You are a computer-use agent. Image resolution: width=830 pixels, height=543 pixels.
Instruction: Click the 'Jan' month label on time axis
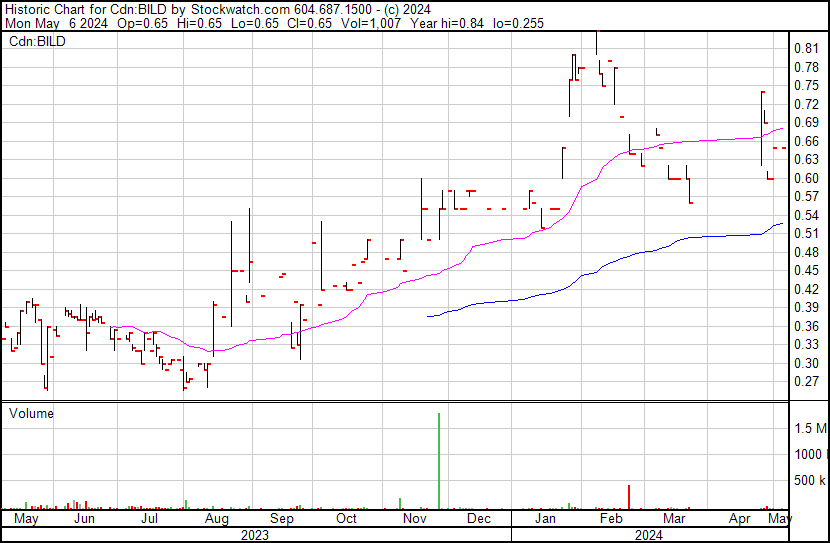point(545,519)
